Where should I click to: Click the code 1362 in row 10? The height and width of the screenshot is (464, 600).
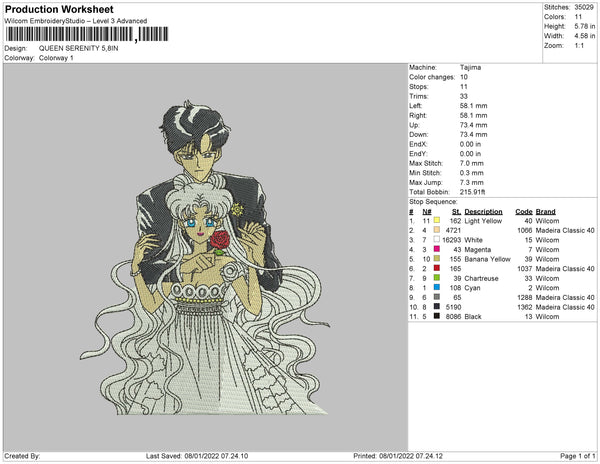(525, 307)
